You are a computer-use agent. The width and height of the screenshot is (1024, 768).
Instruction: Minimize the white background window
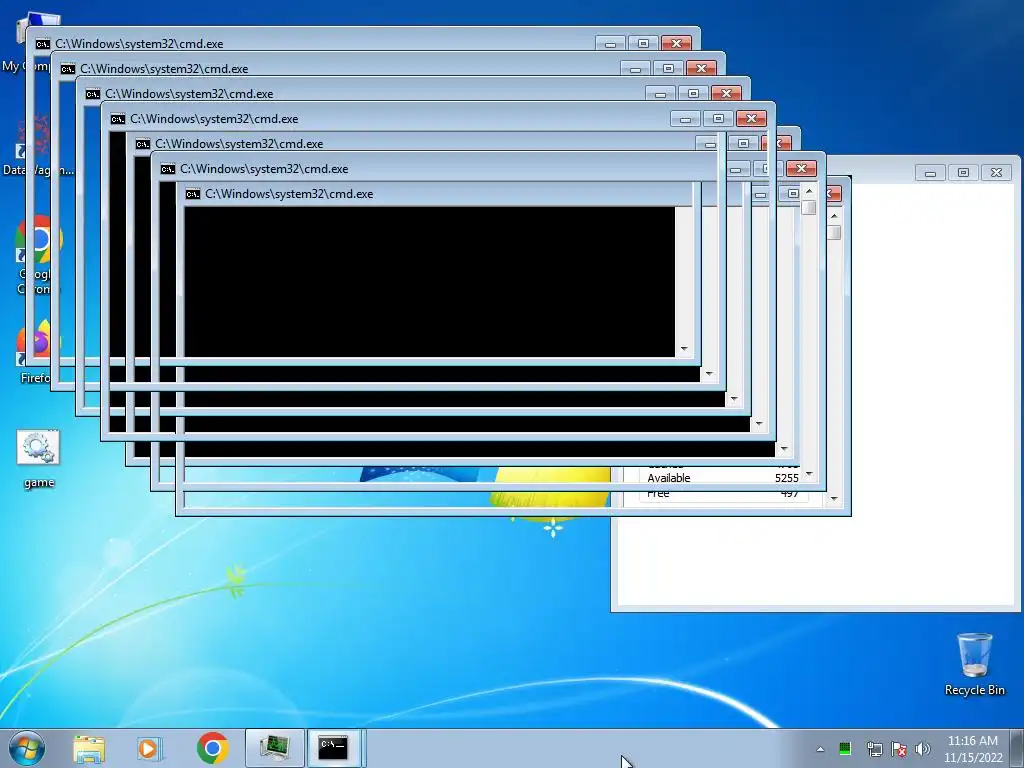(x=930, y=173)
